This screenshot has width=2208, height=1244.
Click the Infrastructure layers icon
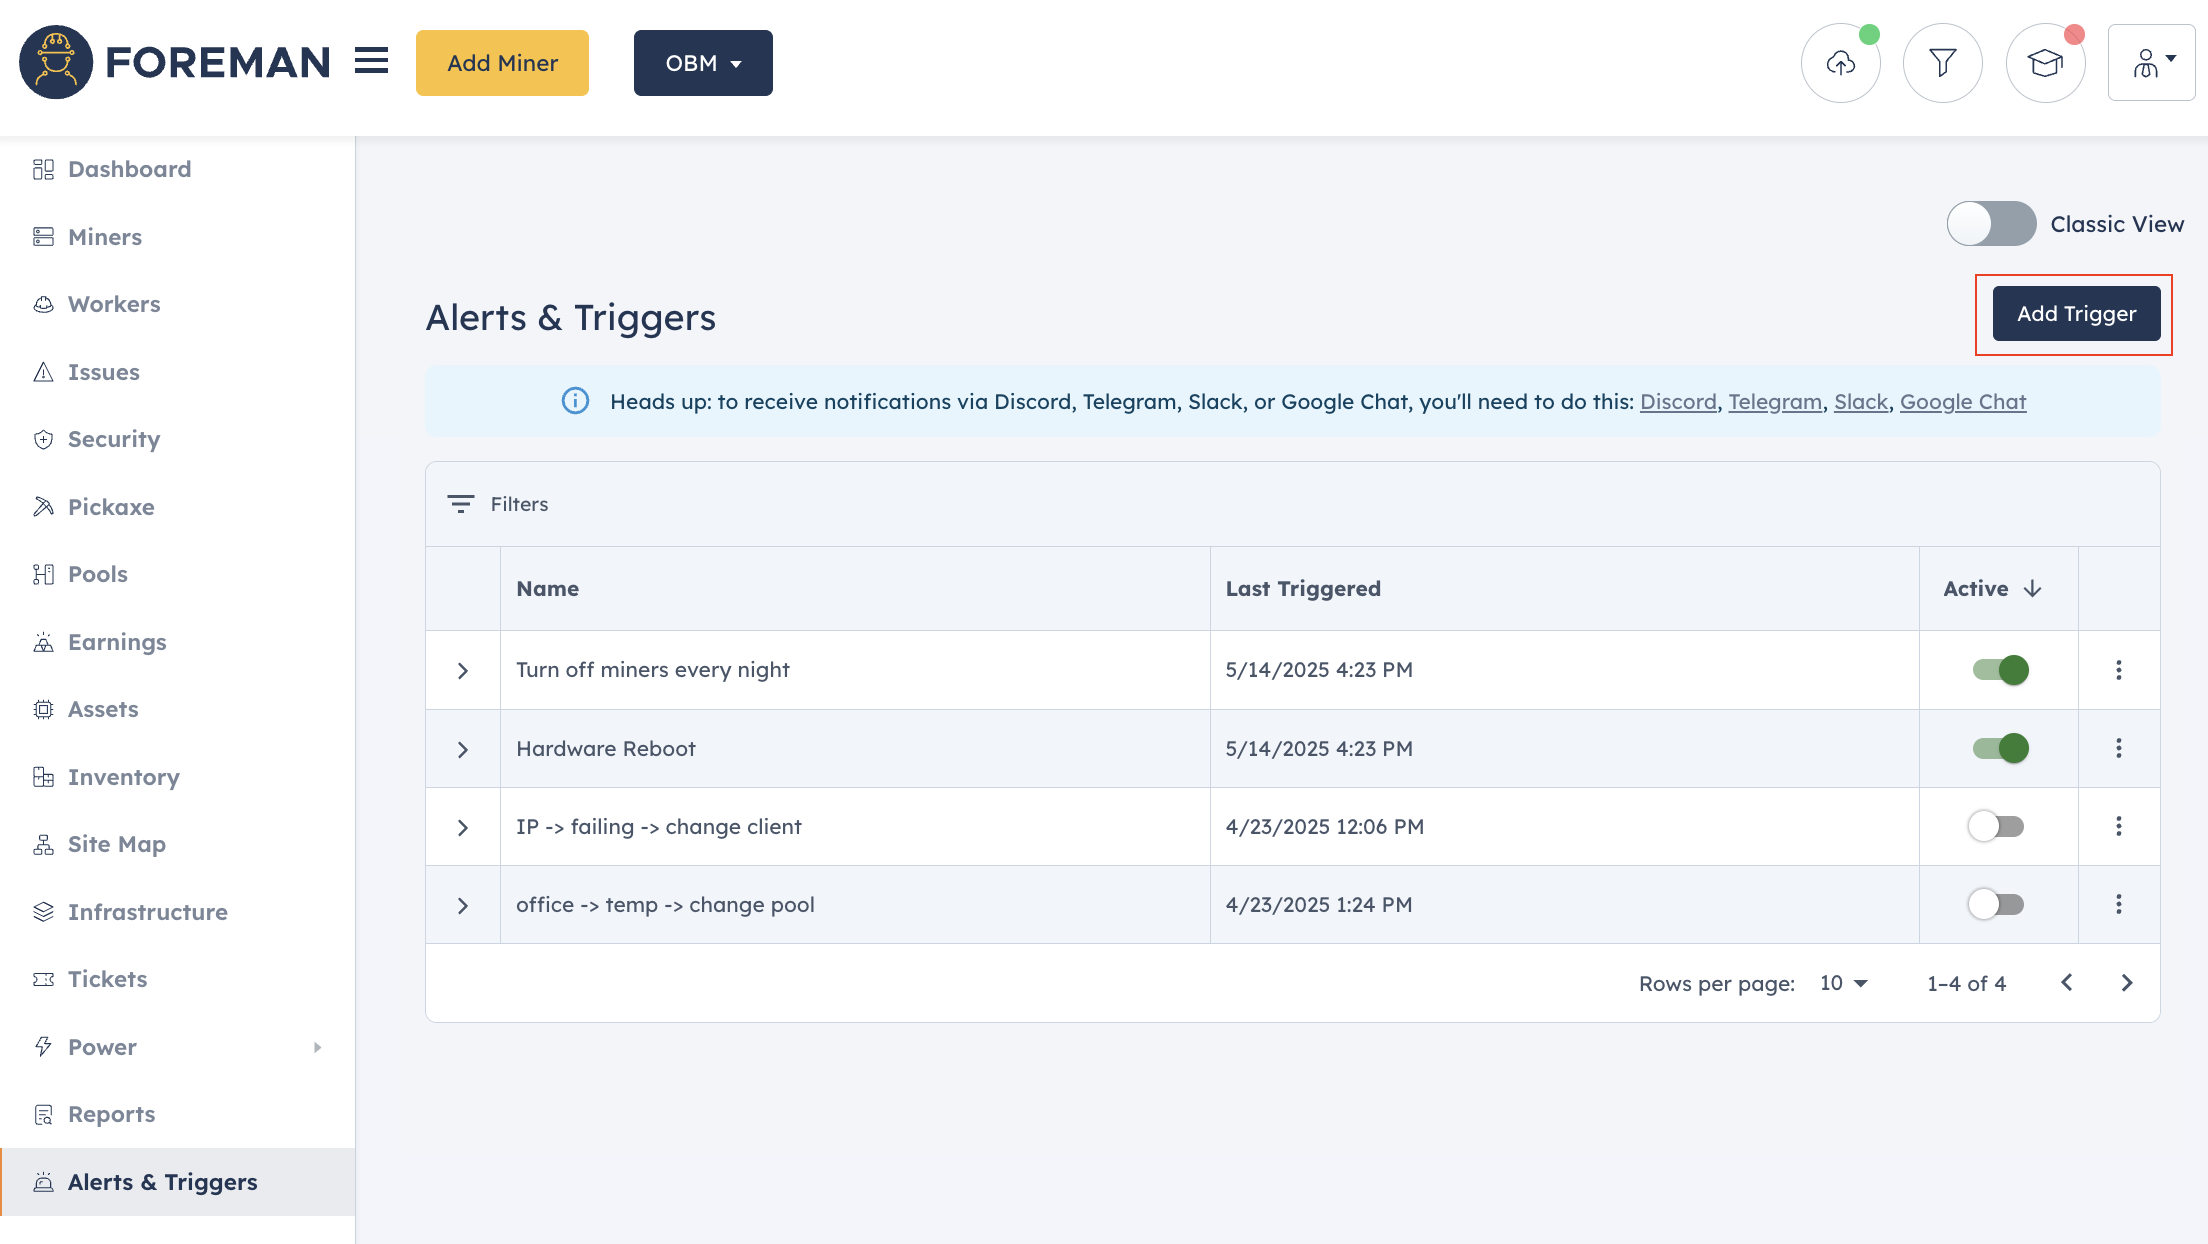(x=43, y=912)
